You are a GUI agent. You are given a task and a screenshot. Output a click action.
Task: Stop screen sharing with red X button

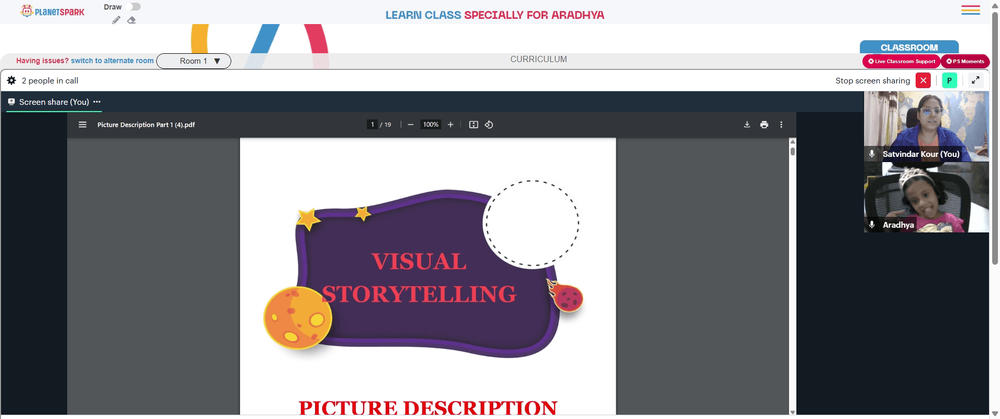[923, 80]
